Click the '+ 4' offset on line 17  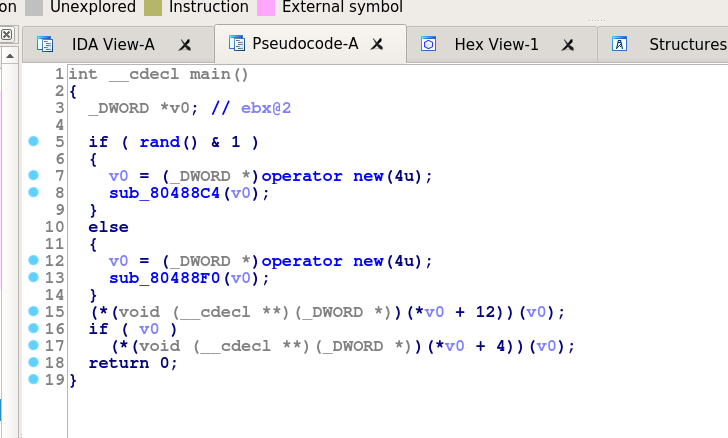point(491,346)
